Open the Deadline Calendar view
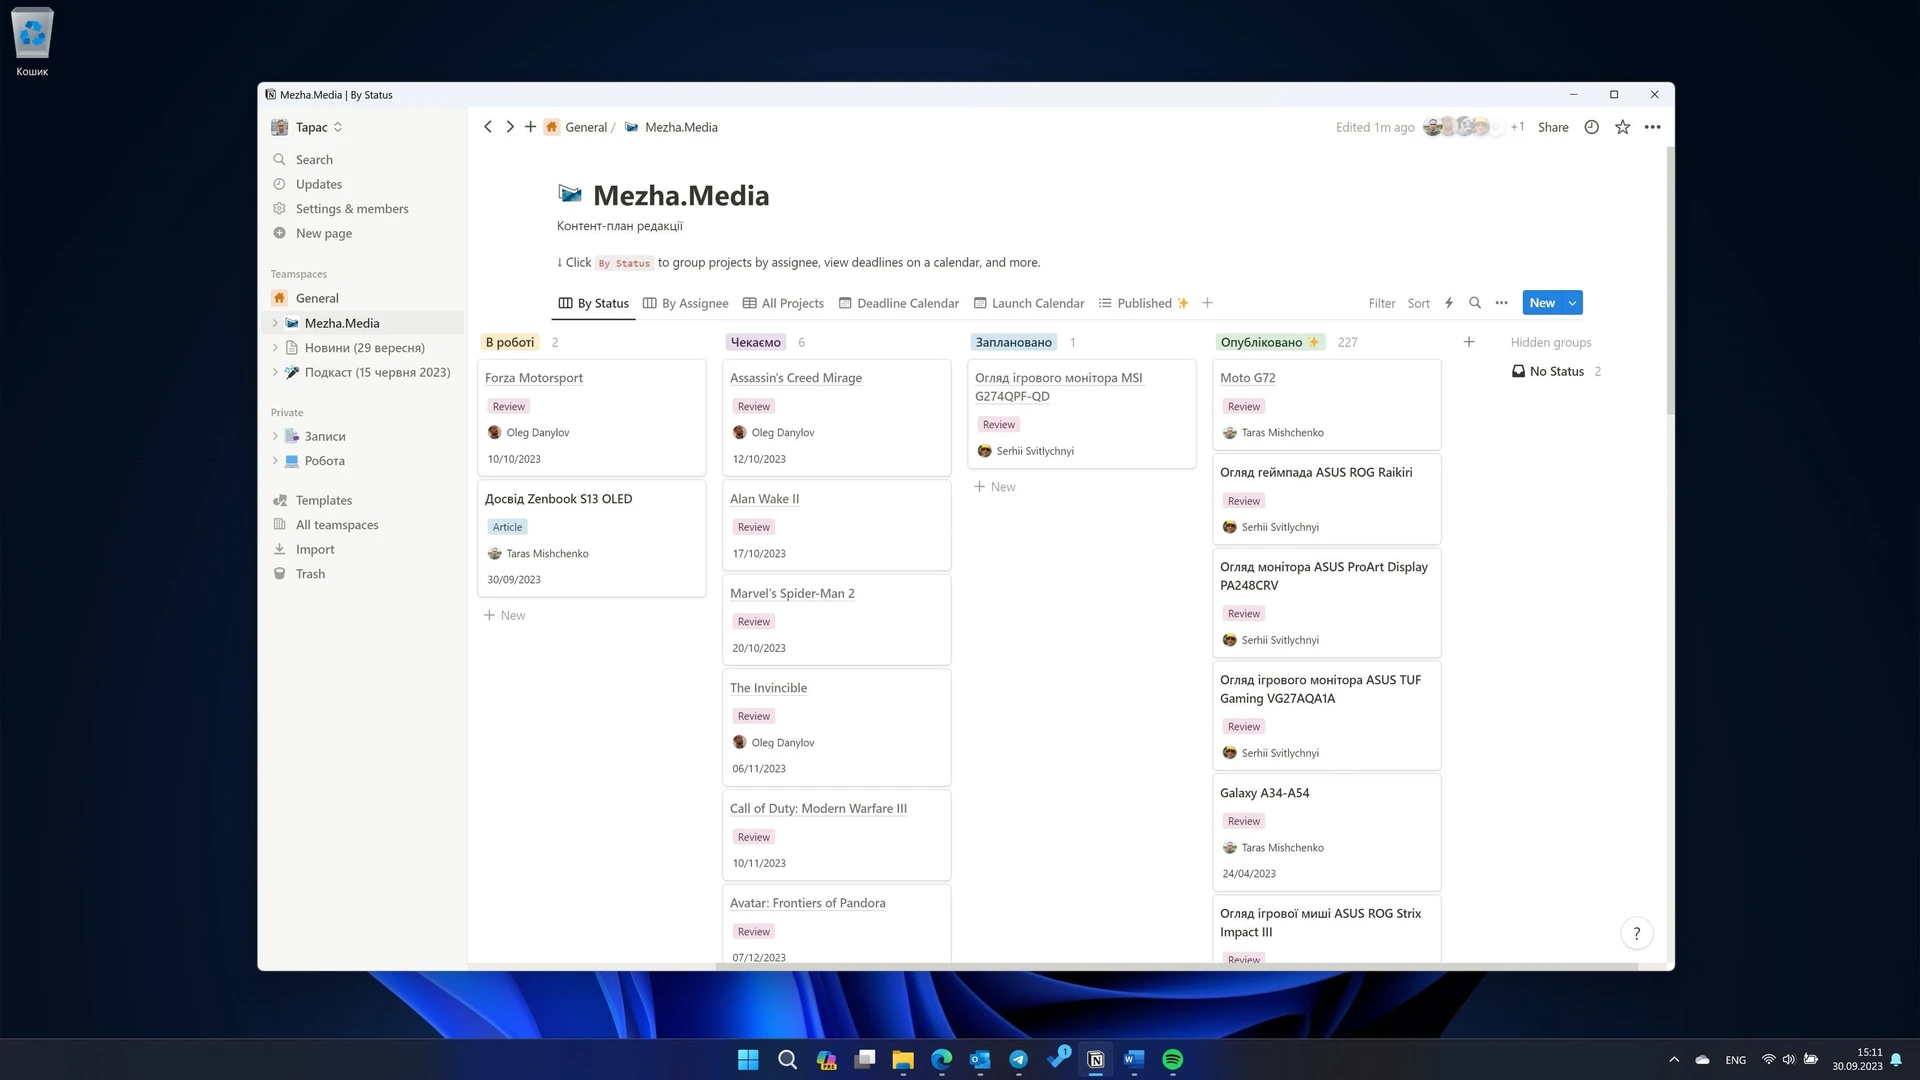The height and width of the screenshot is (1080, 1920). pos(898,303)
